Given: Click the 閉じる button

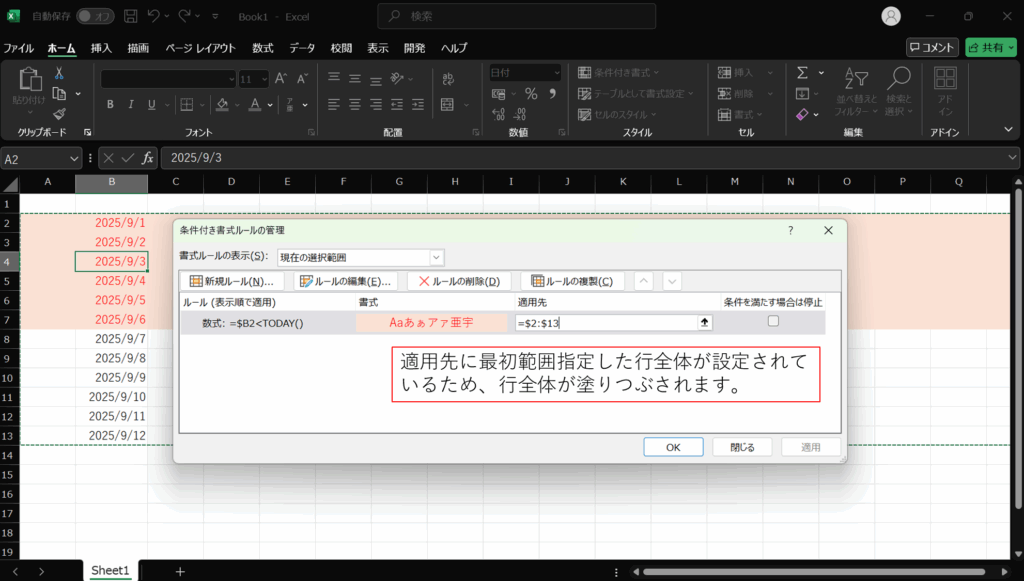Looking at the screenshot, I should (743, 447).
